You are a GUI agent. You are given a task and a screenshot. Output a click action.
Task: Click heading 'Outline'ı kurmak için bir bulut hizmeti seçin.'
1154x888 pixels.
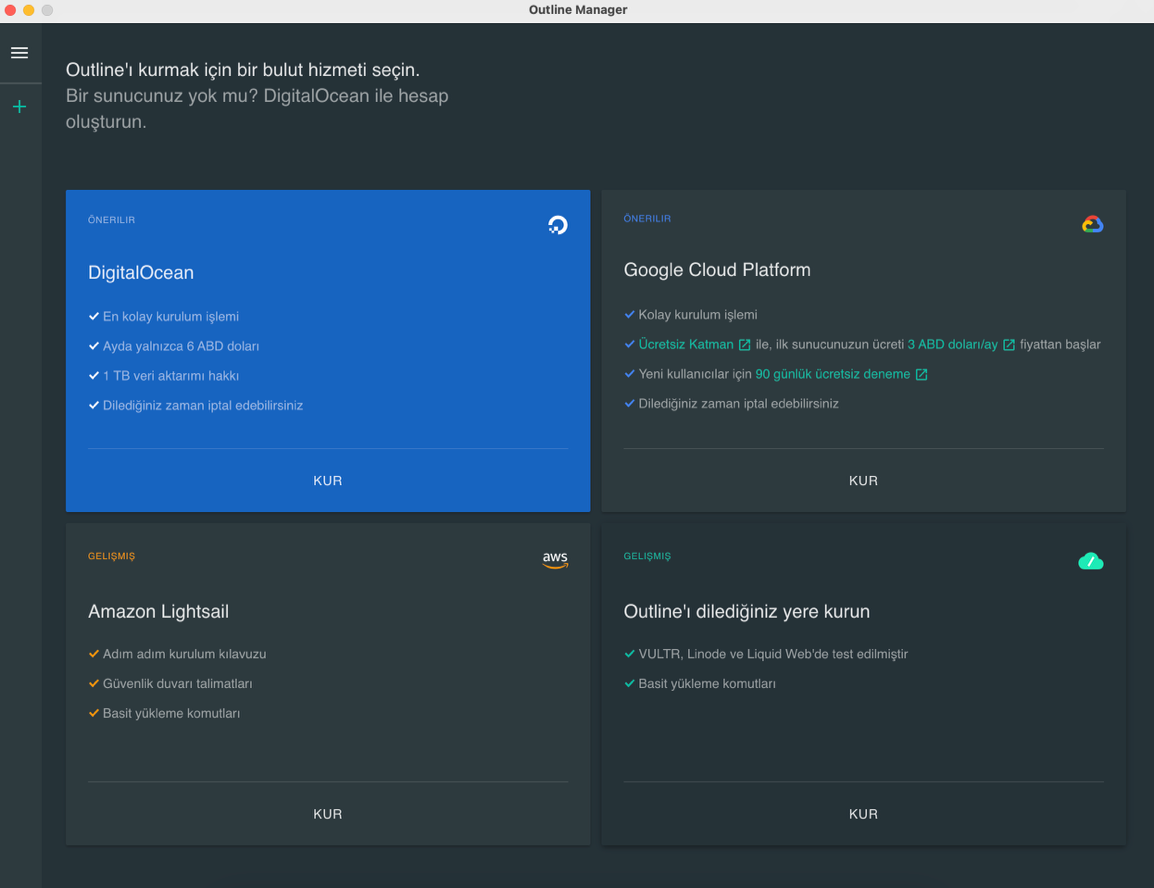coord(243,70)
